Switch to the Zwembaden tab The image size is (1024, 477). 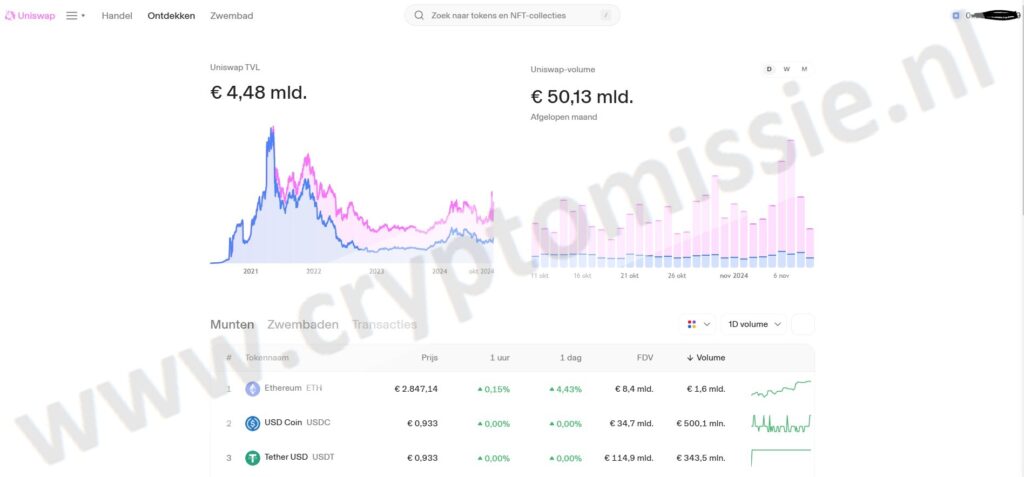(302, 325)
